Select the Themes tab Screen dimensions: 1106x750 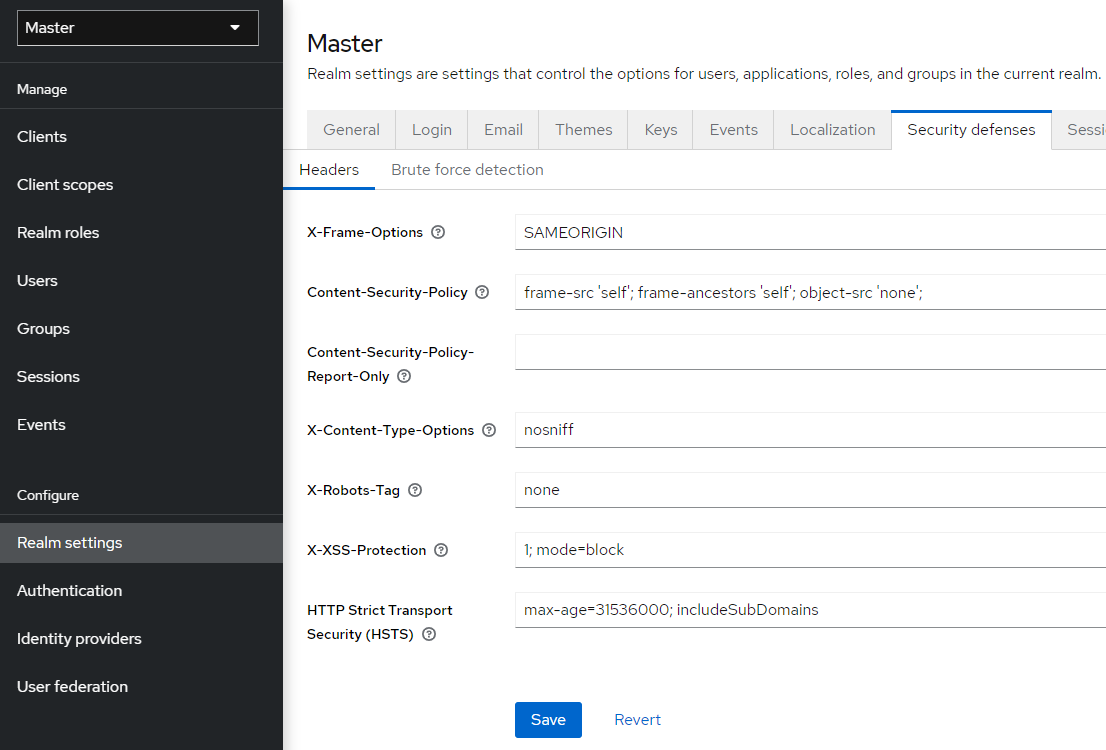[x=583, y=130]
